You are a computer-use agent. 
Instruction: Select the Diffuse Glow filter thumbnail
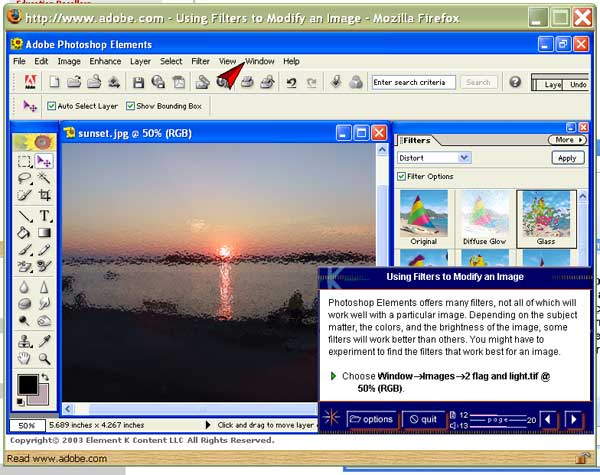(485, 219)
